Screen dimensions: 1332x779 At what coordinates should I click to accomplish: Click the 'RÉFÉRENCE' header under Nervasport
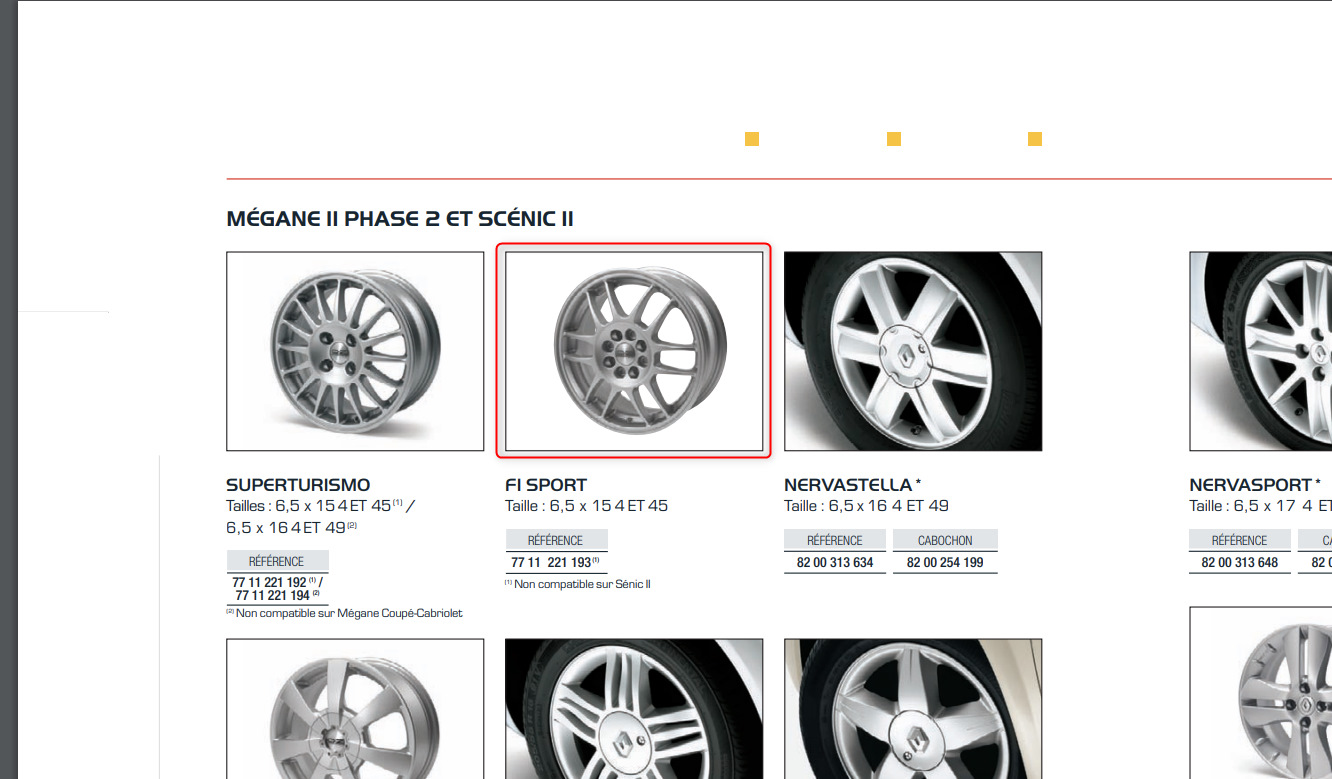pyautogui.click(x=1240, y=541)
